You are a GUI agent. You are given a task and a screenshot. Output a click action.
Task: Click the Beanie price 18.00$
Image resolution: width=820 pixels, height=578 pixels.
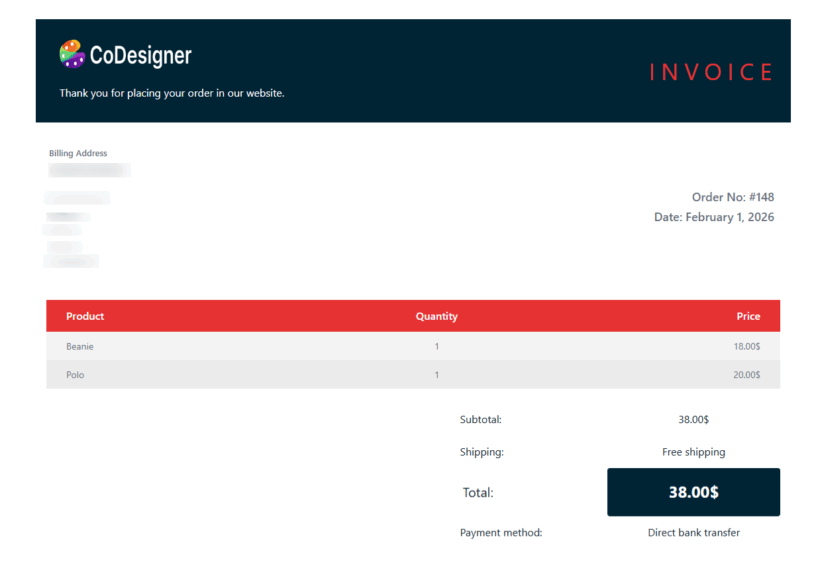pyautogui.click(x=746, y=346)
